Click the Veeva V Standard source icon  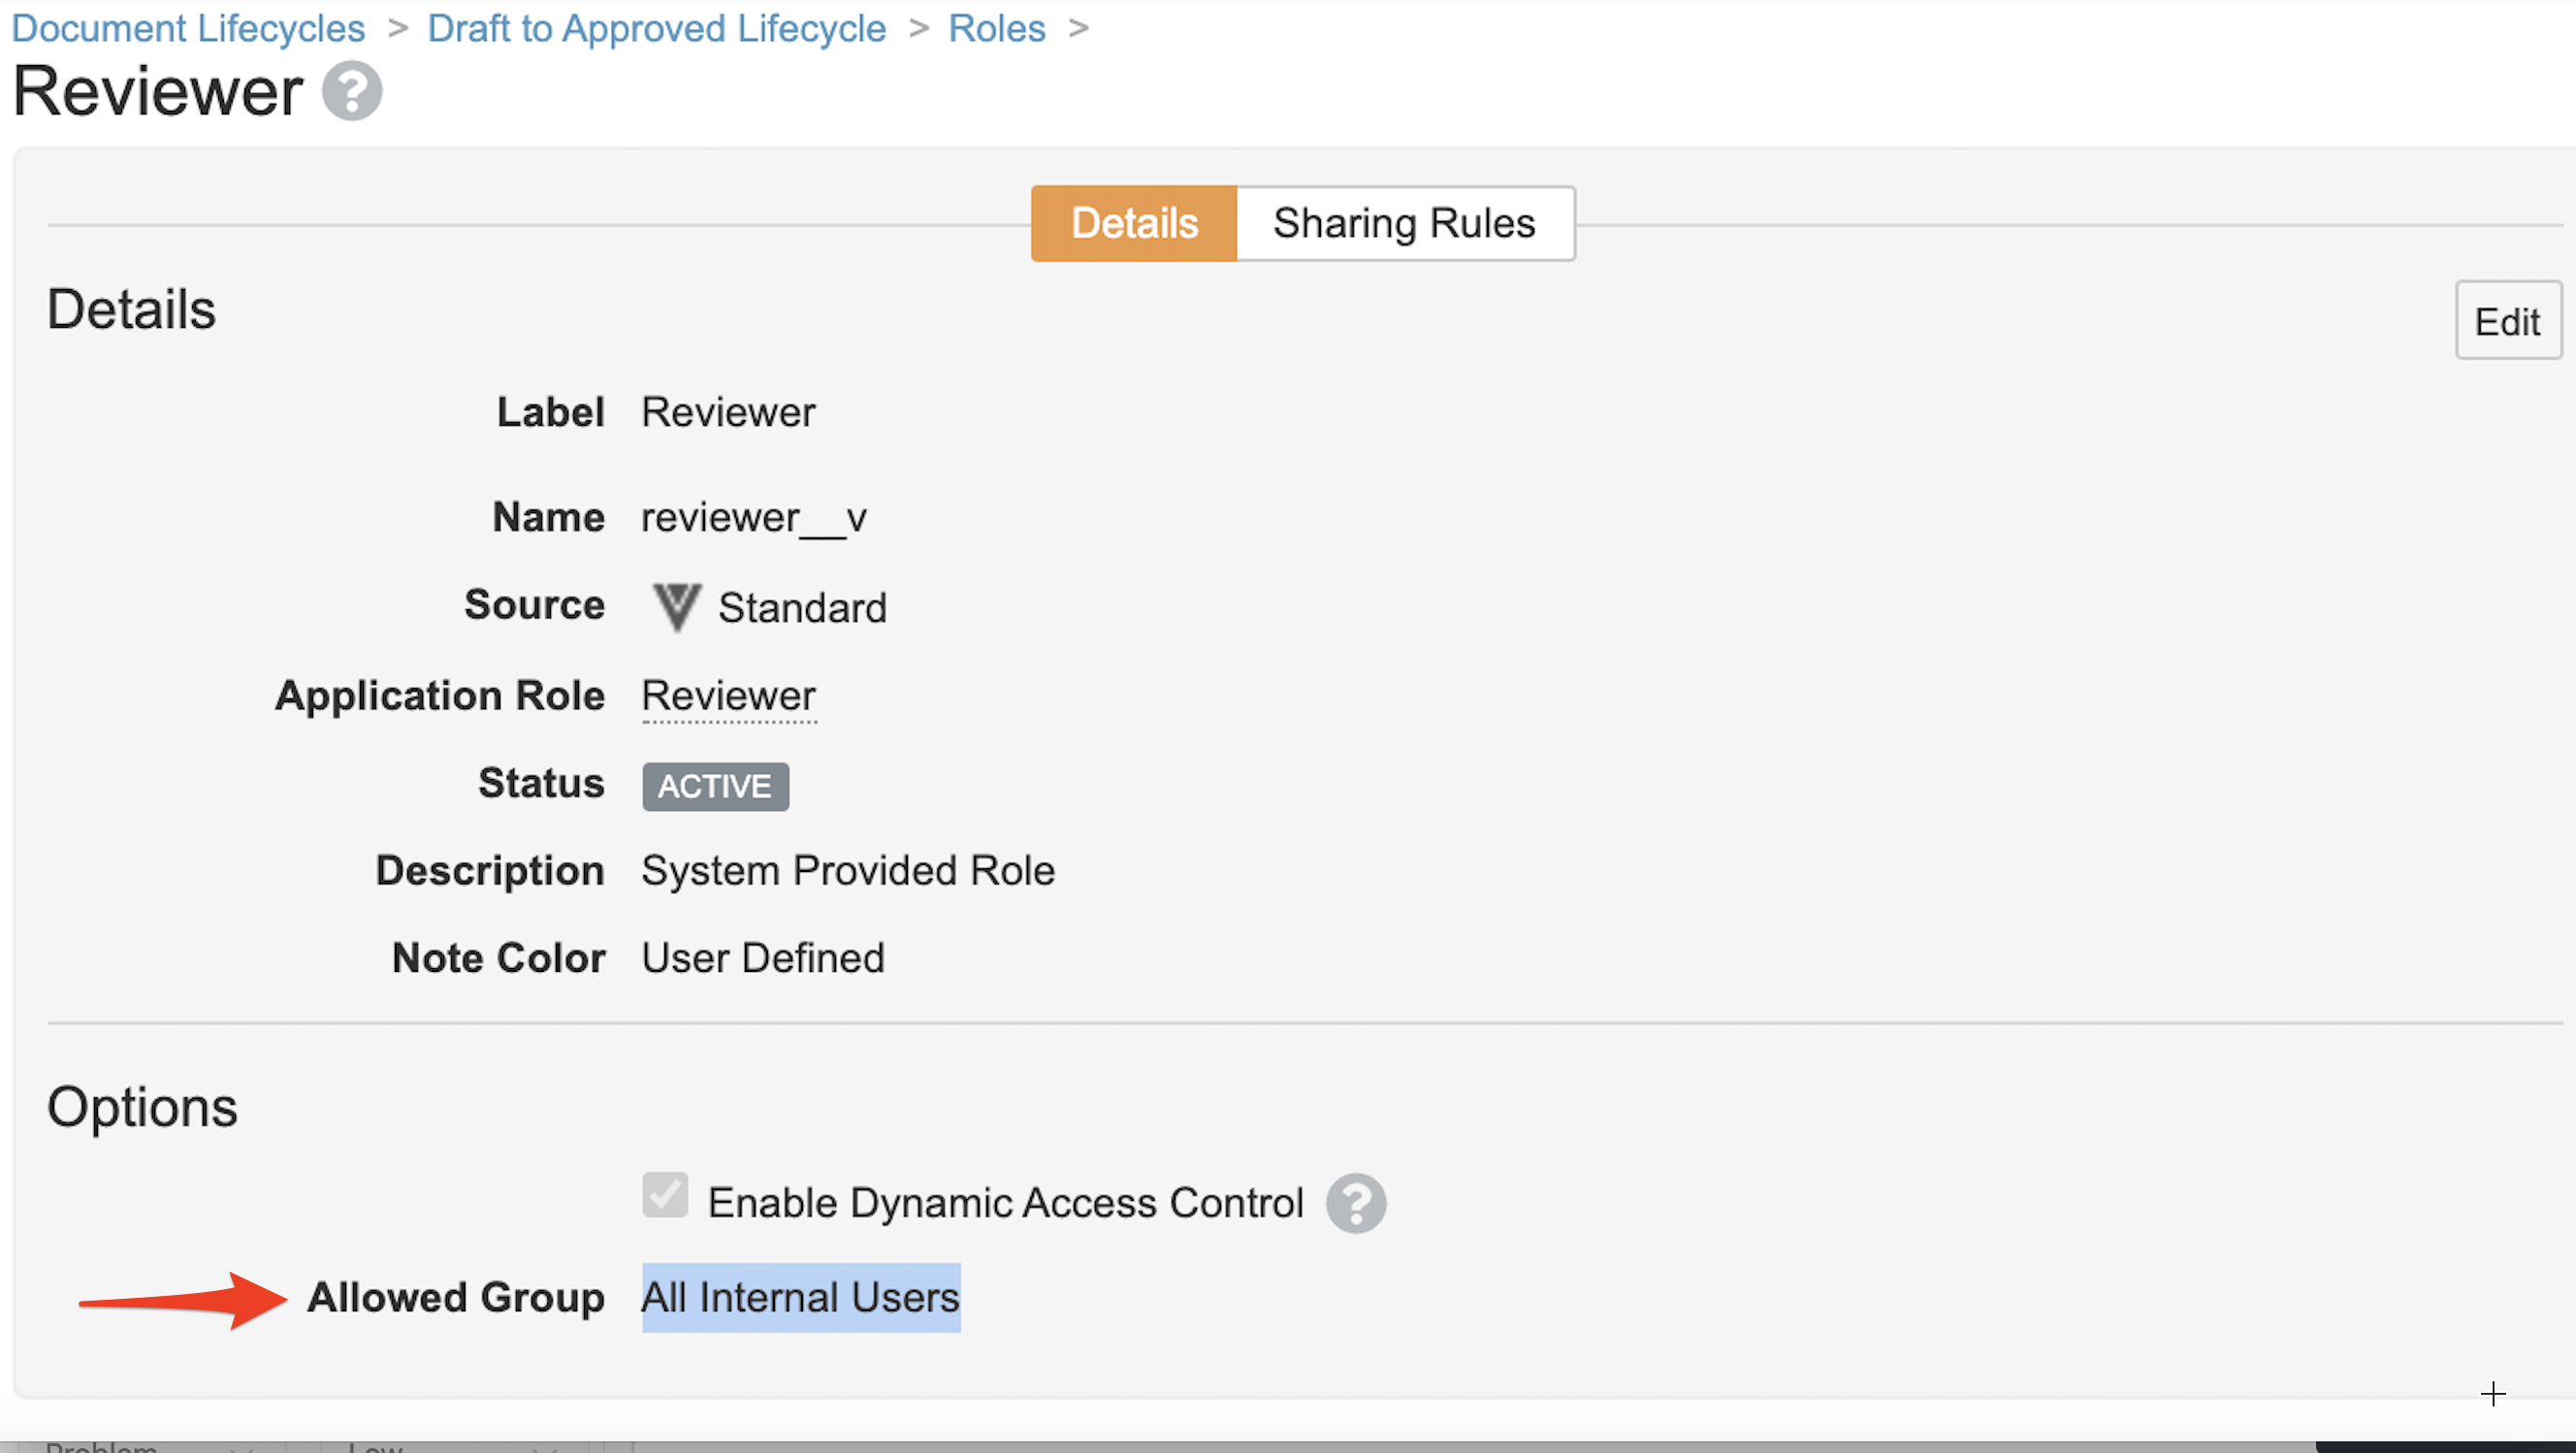676,607
